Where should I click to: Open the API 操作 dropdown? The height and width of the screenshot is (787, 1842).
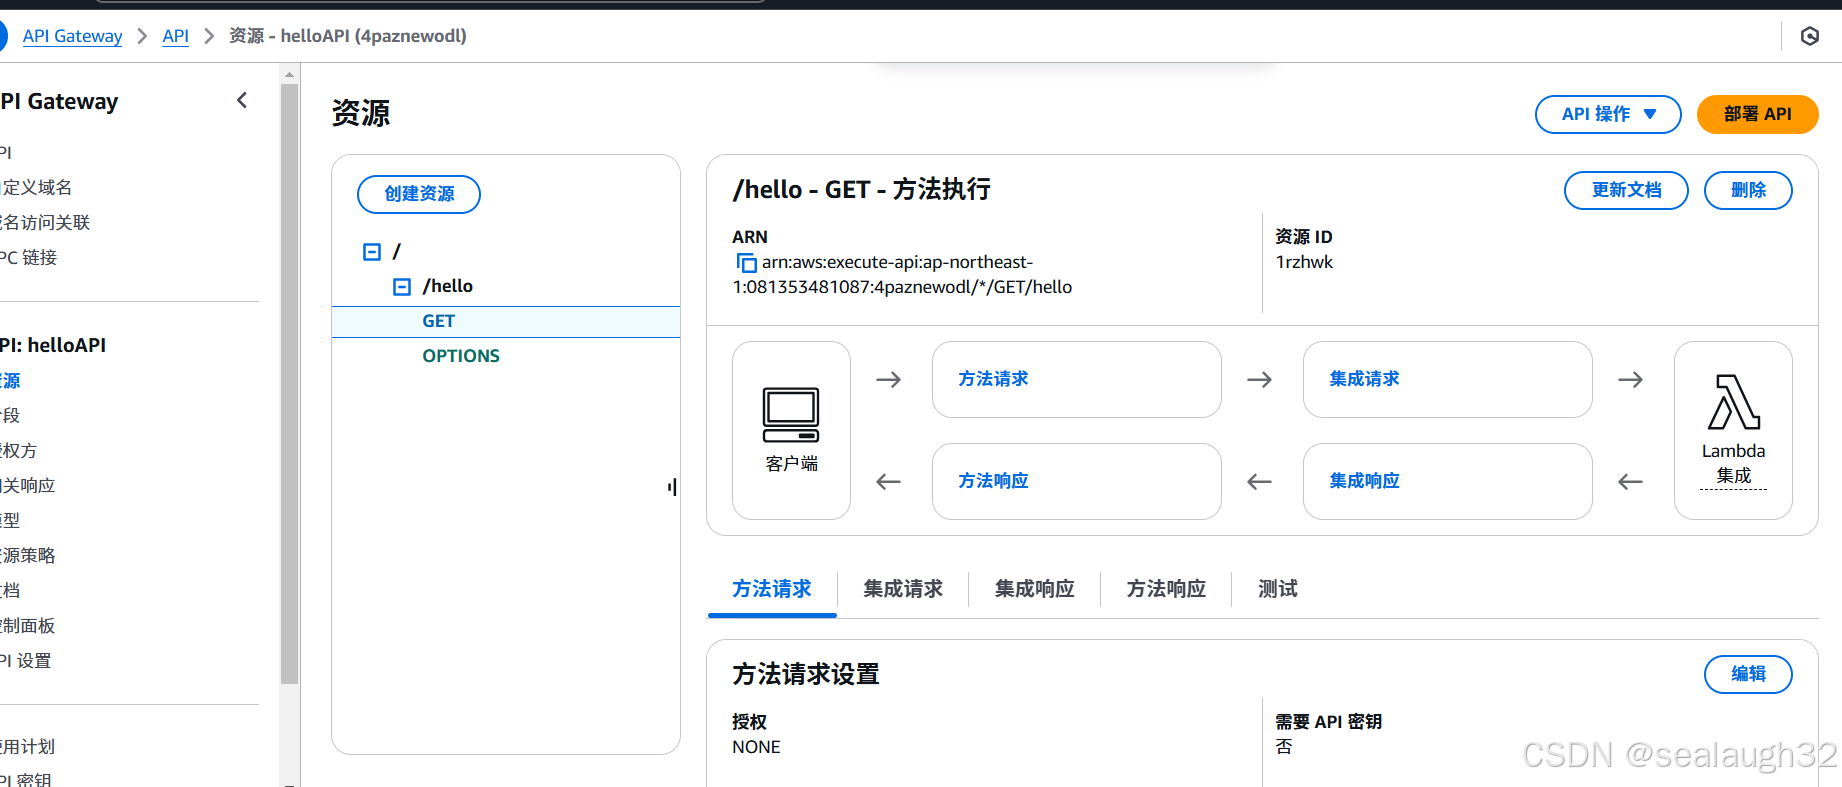pyautogui.click(x=1608, y=114)
